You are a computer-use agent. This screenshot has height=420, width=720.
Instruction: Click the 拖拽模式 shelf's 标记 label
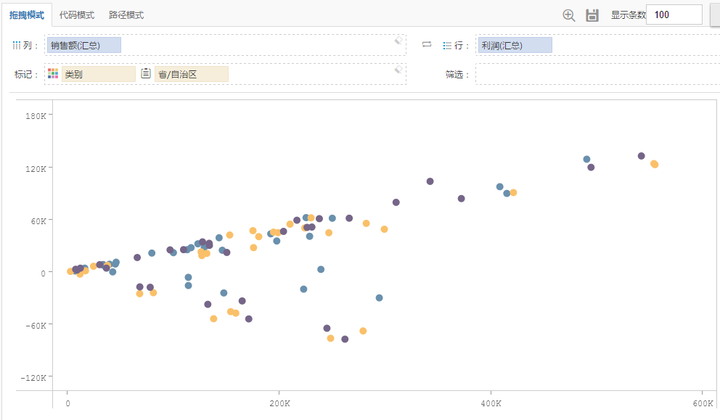[23, 74]
